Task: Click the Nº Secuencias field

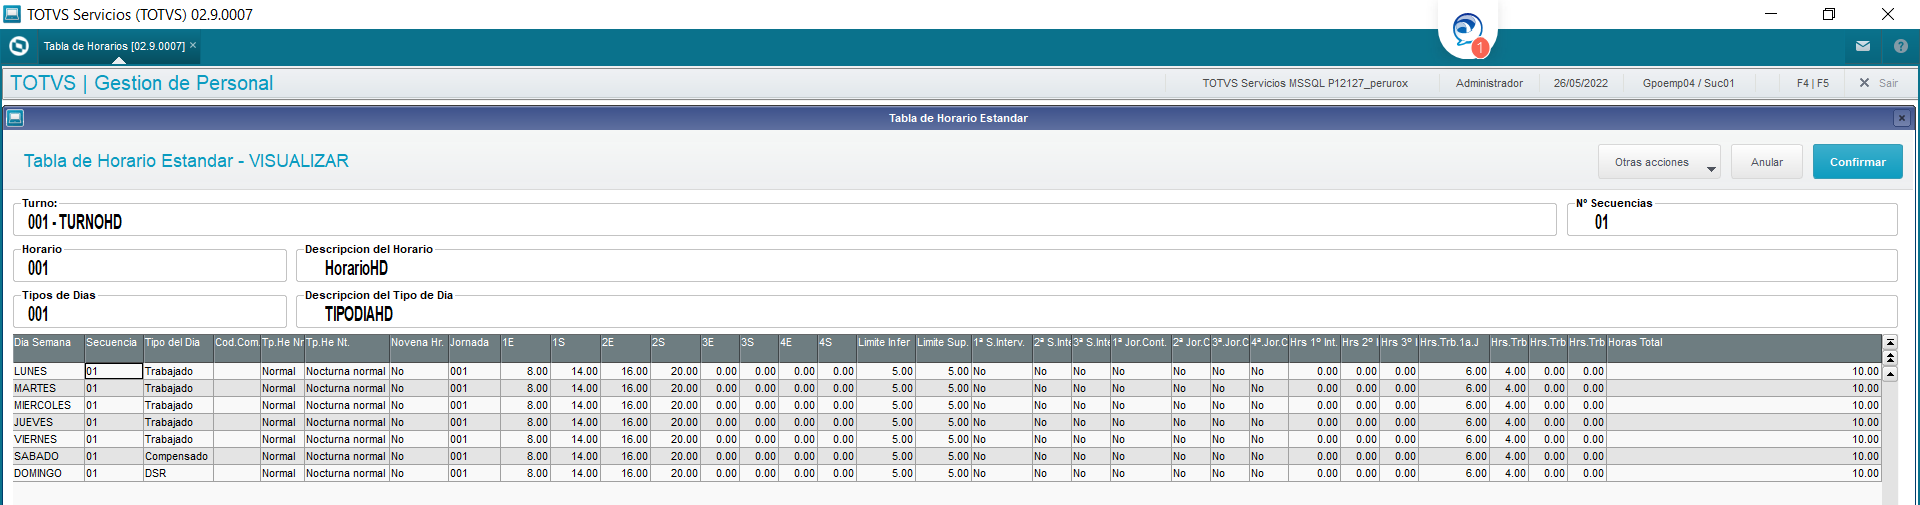Action: pos(1732,222)
